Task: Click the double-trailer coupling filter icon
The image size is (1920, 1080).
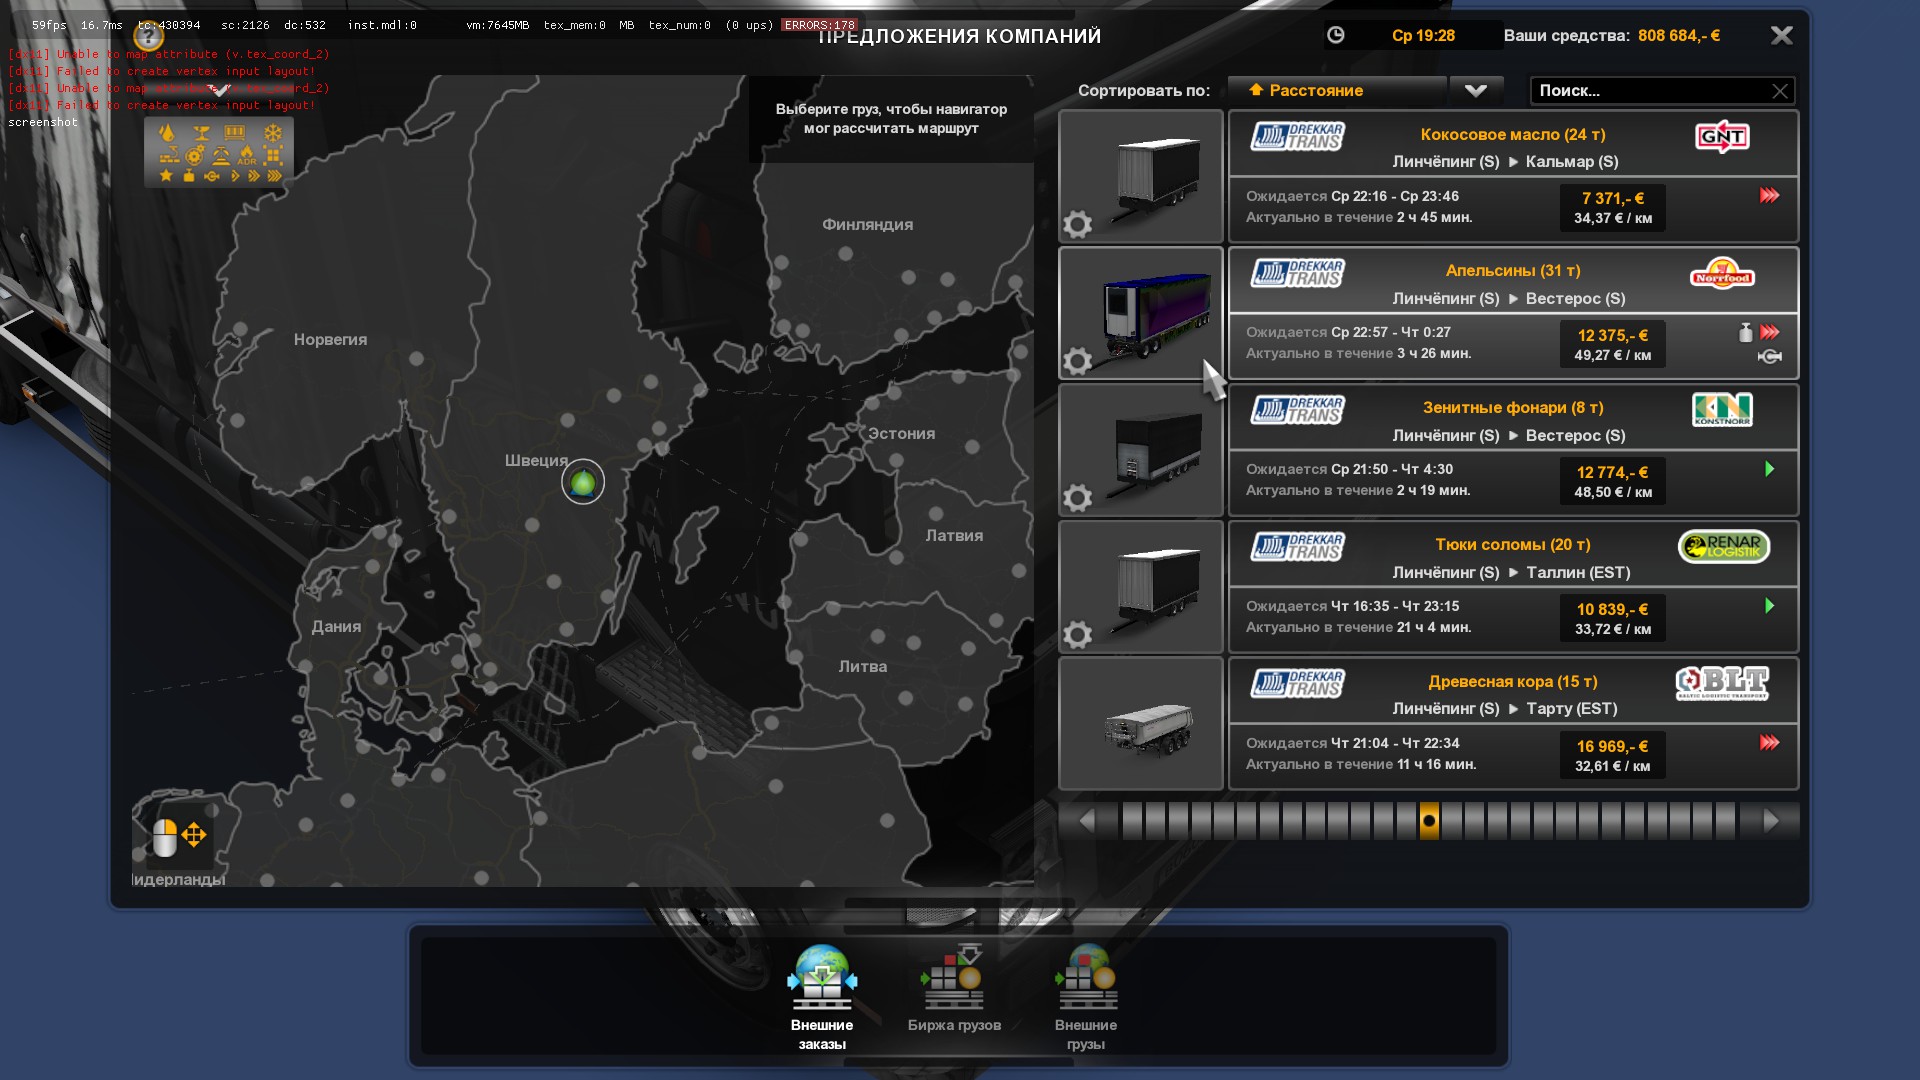Action: (x=212, y=176)
